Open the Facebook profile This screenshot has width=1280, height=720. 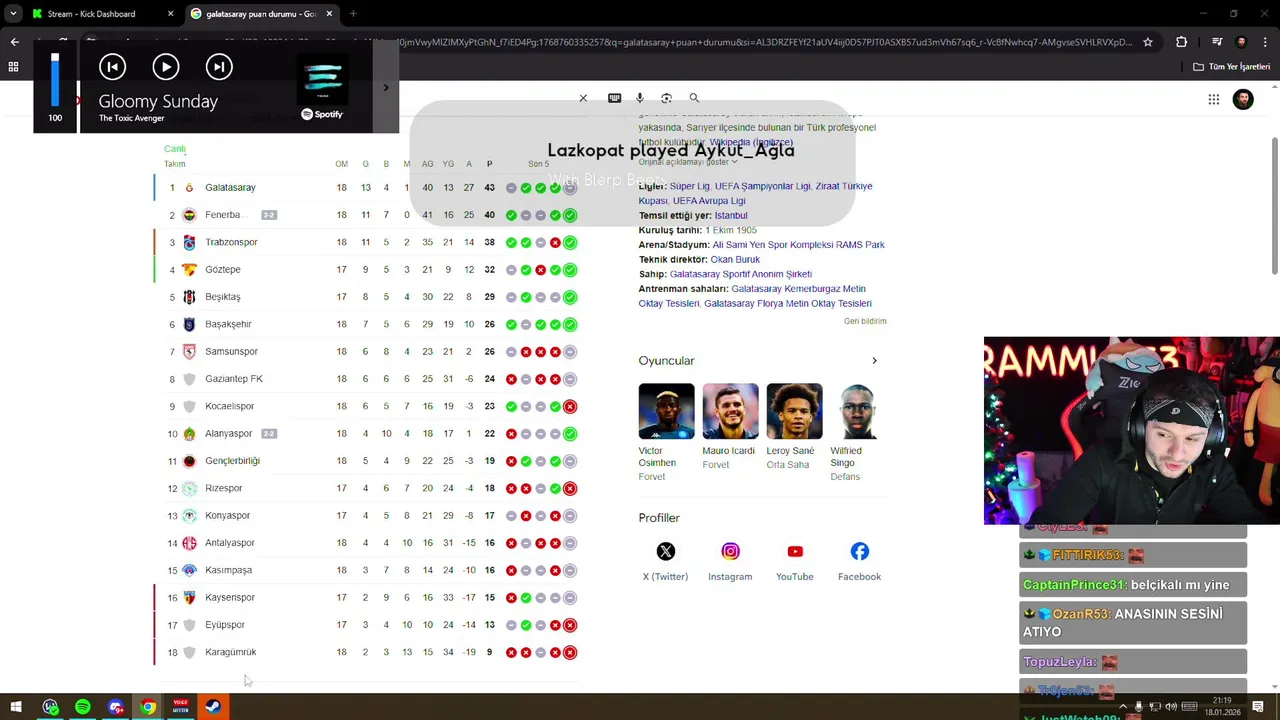coord(859,562)
